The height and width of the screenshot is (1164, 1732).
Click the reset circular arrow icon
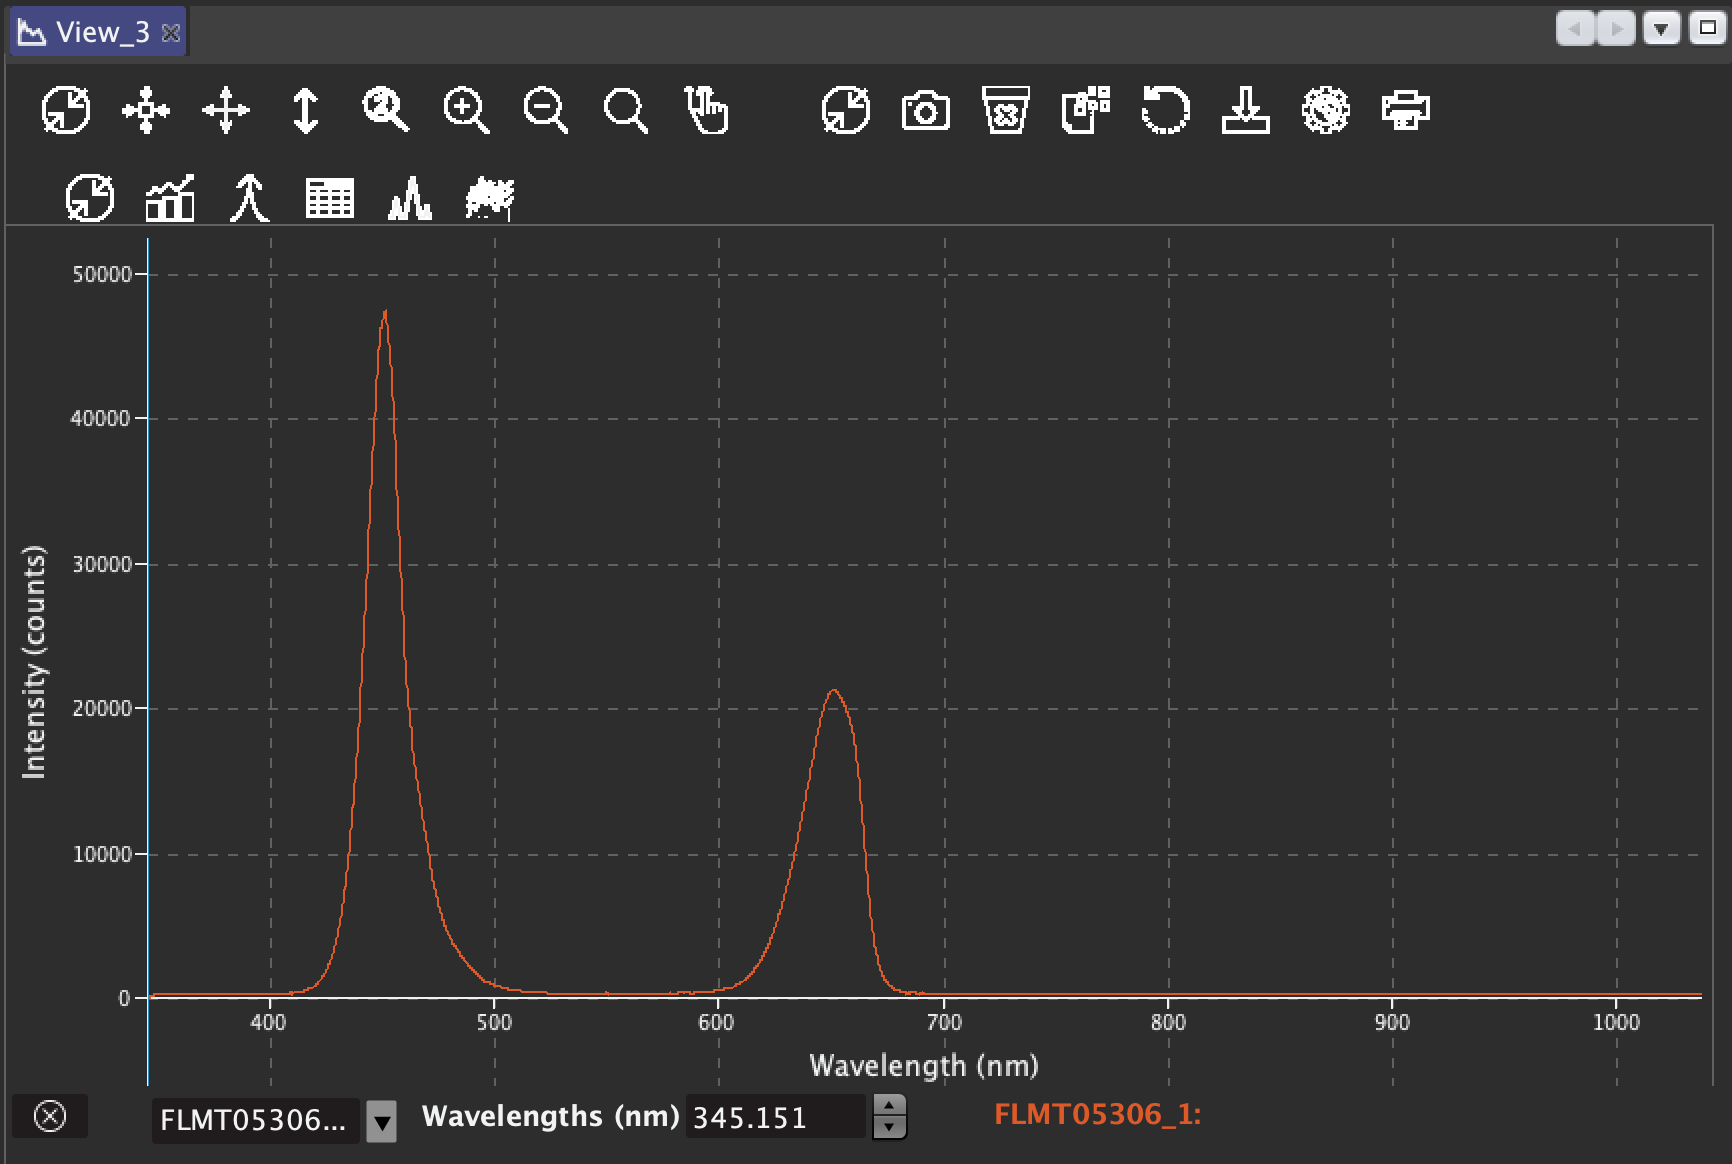pyautogui.click(x=1165, y=110)
